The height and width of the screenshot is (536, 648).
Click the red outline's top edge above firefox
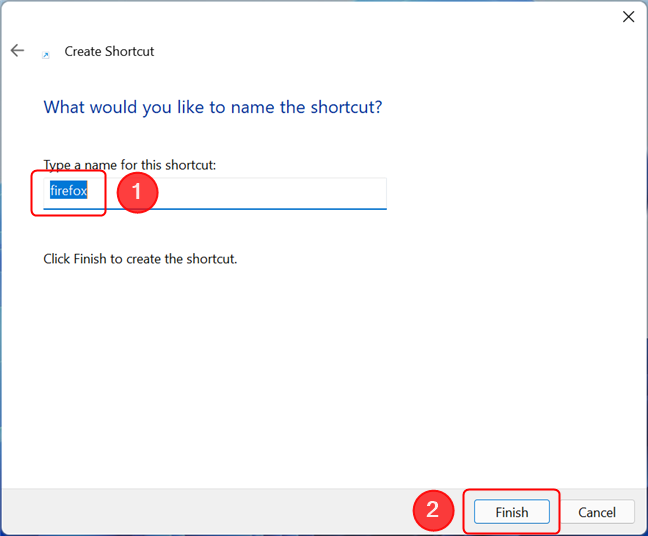(69, 171)
